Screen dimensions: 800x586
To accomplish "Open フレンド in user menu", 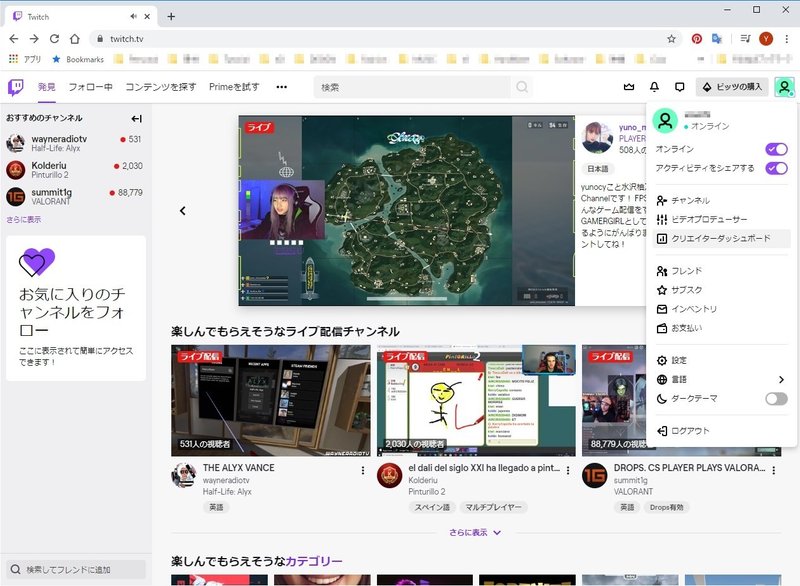I will tap(721, 271).
